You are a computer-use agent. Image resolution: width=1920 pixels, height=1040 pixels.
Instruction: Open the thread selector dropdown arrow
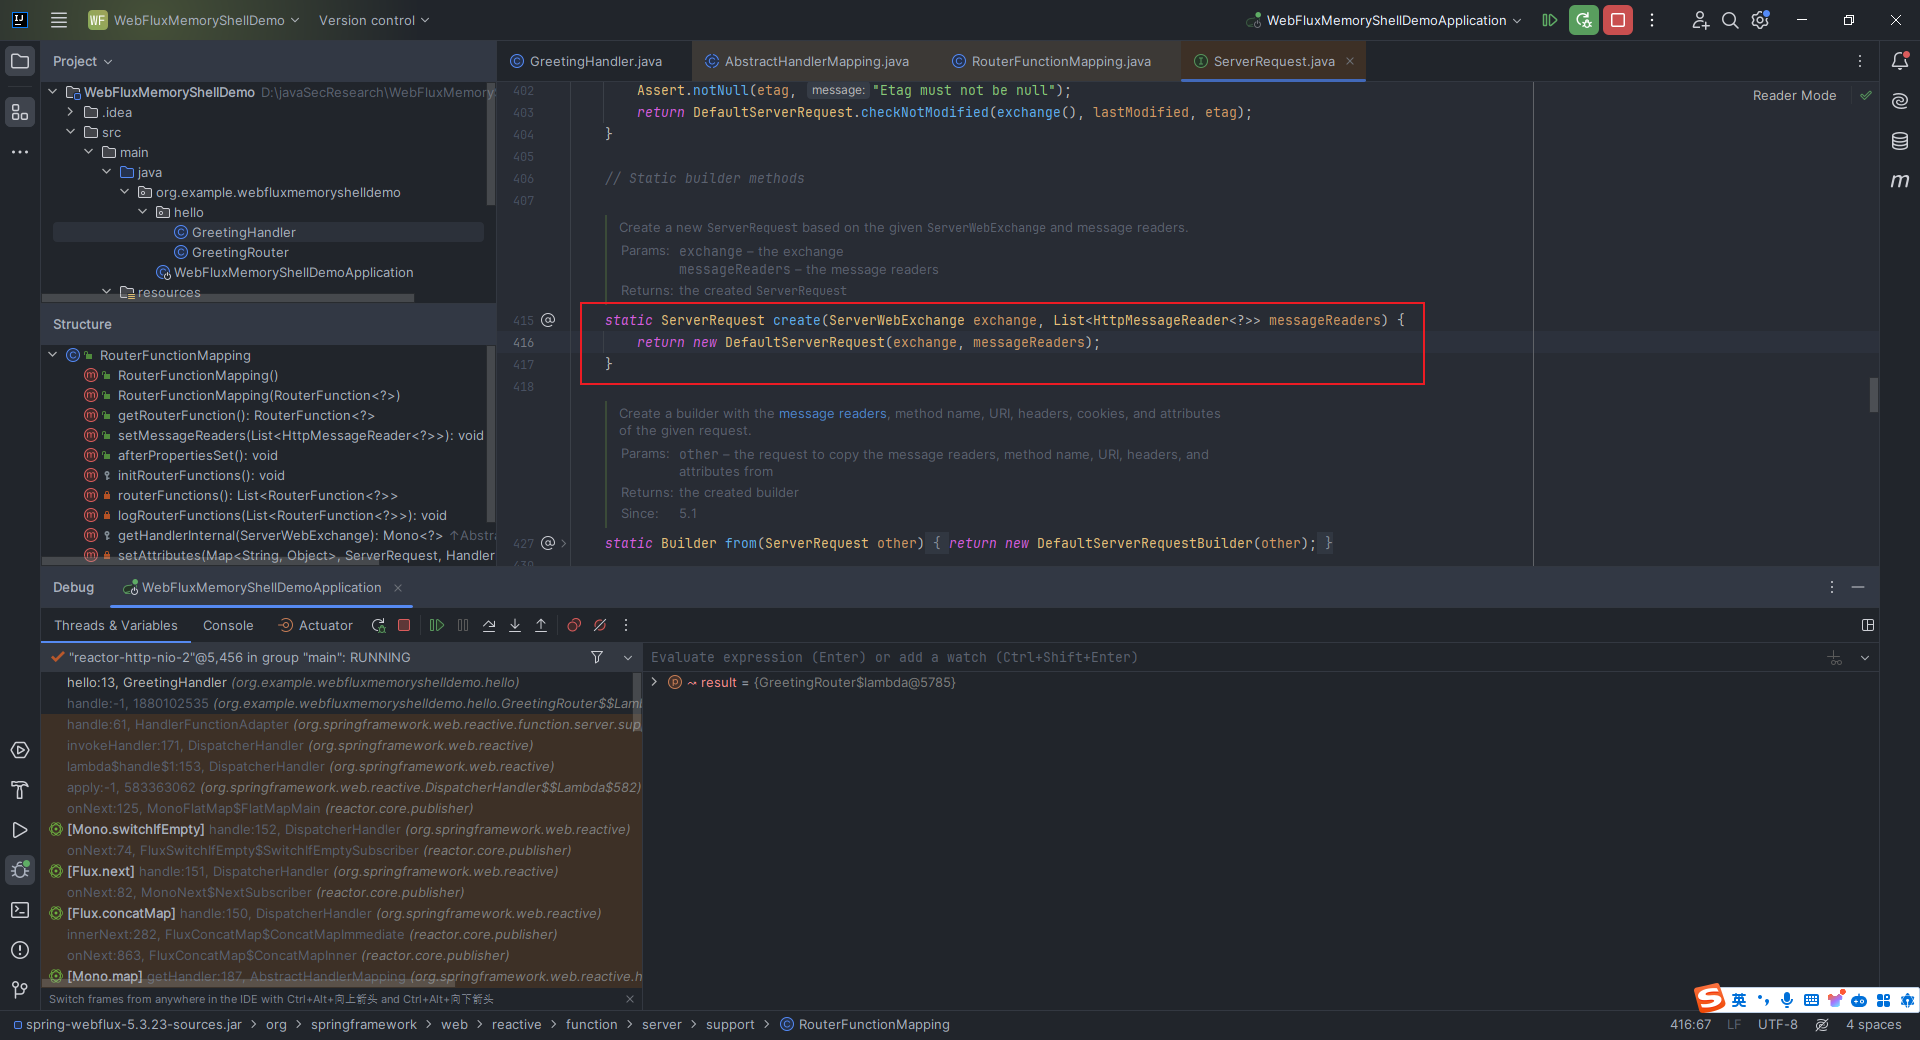pos(628,657)
